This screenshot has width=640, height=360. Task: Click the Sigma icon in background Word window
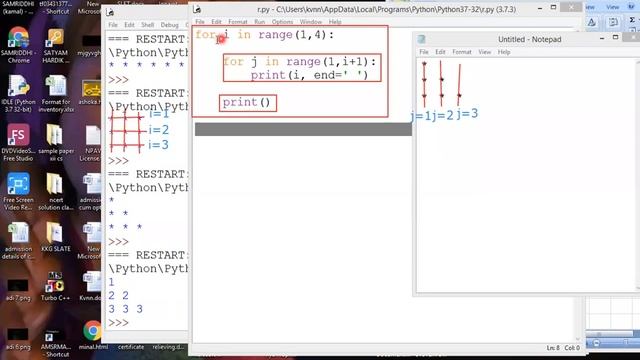point(632,20)
